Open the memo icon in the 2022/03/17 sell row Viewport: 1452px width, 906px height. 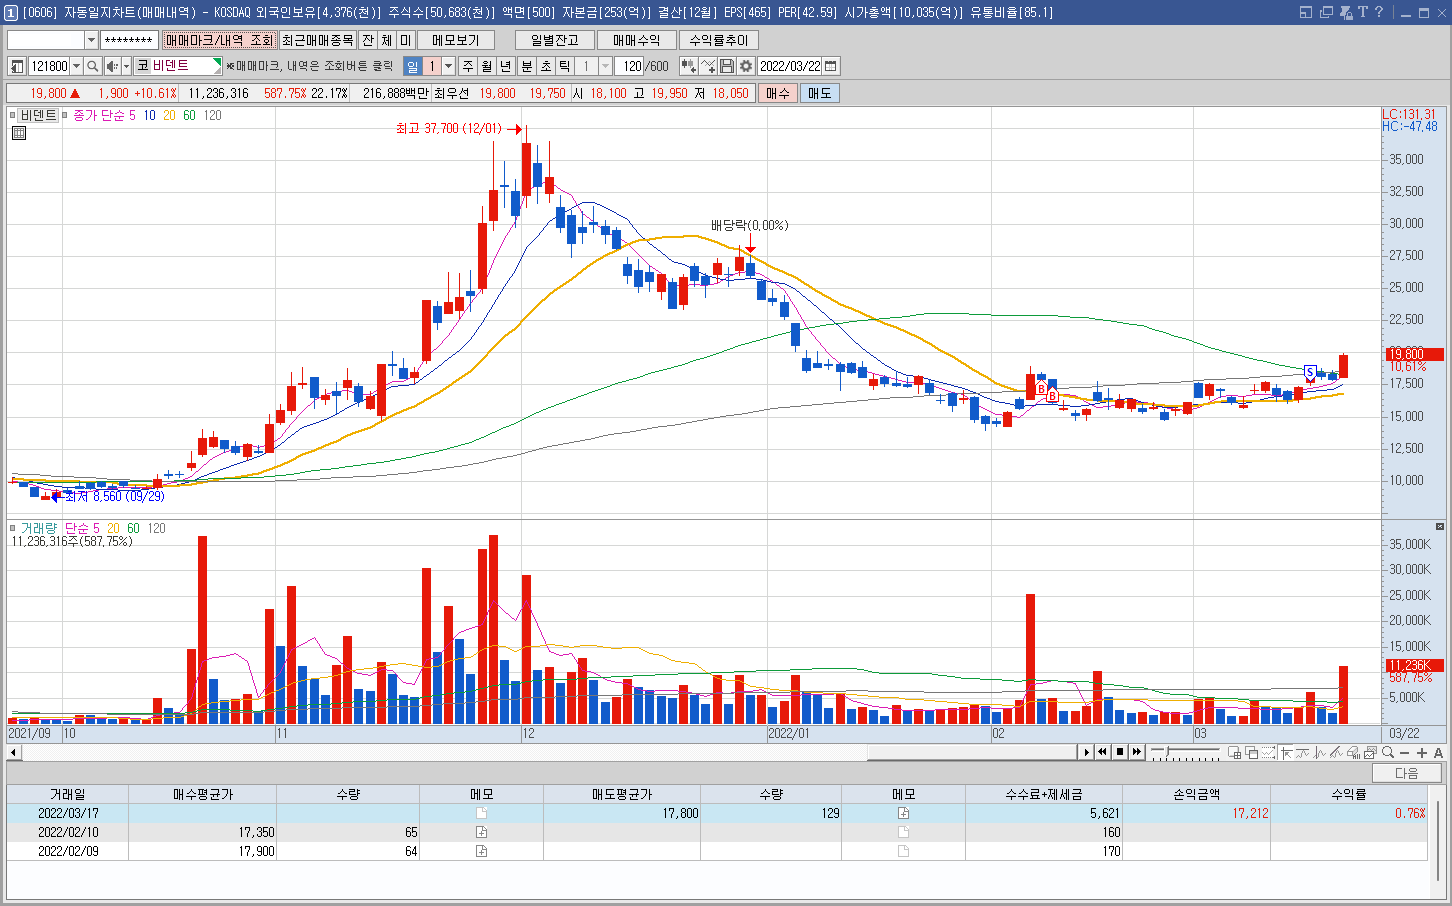coord(904,813)
